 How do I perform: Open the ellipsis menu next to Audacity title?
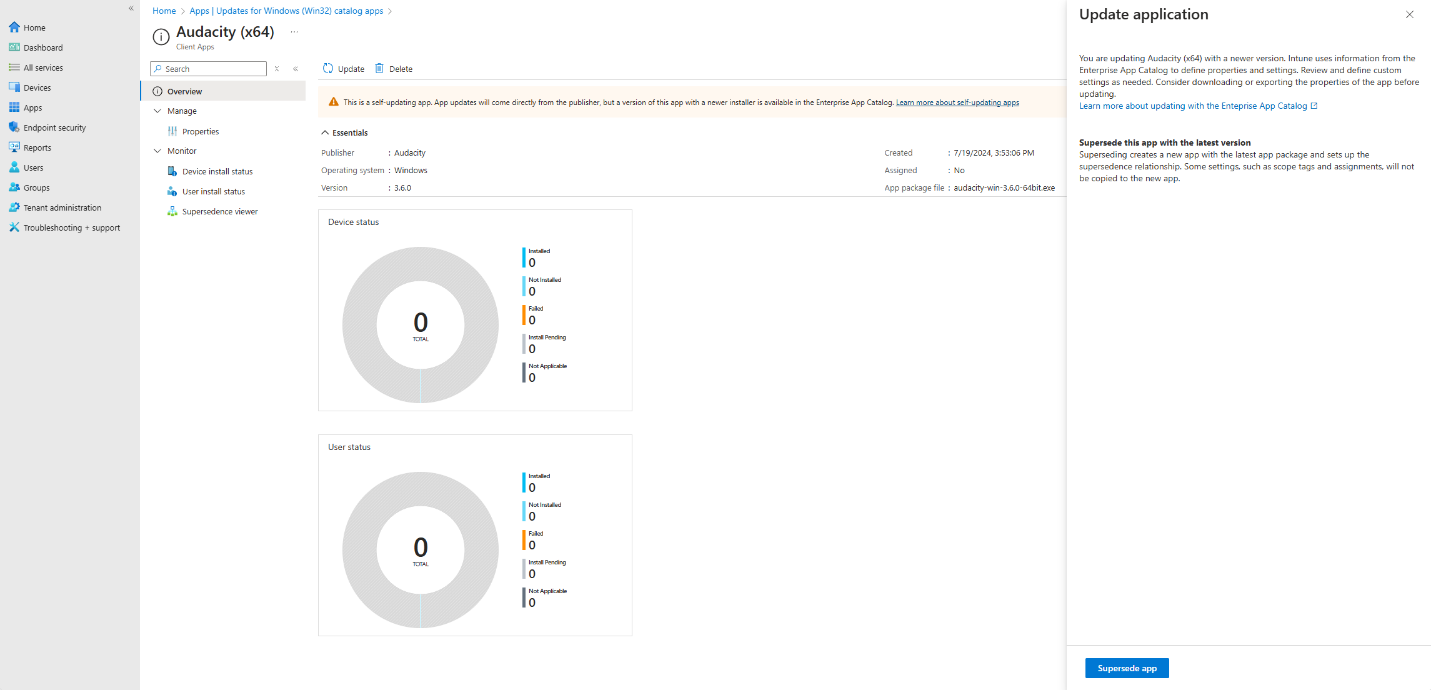point(294,32)
